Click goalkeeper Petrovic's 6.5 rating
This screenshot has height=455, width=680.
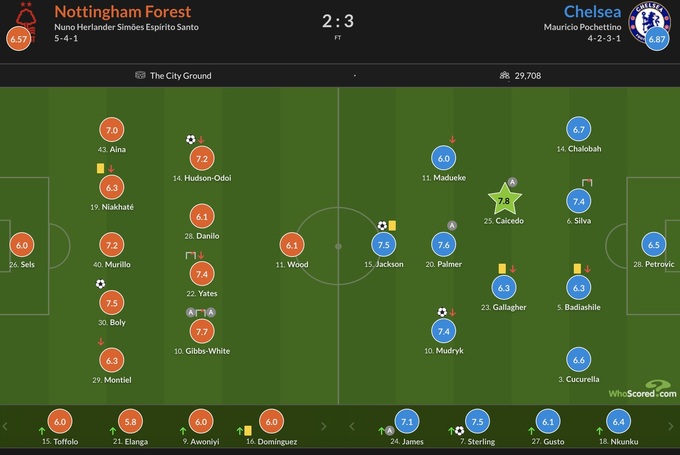coord(654,245)
